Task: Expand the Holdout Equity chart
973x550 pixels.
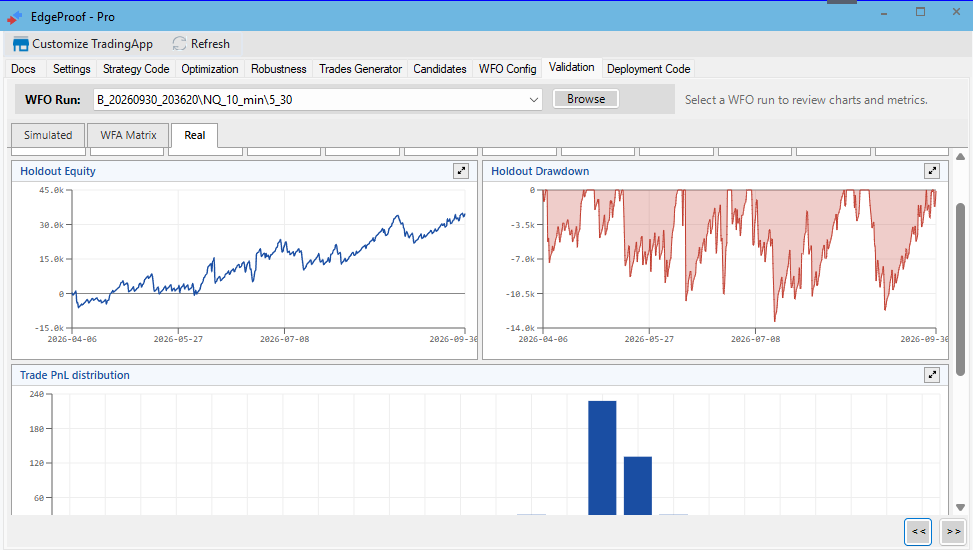Action: (x=461, y=171)
